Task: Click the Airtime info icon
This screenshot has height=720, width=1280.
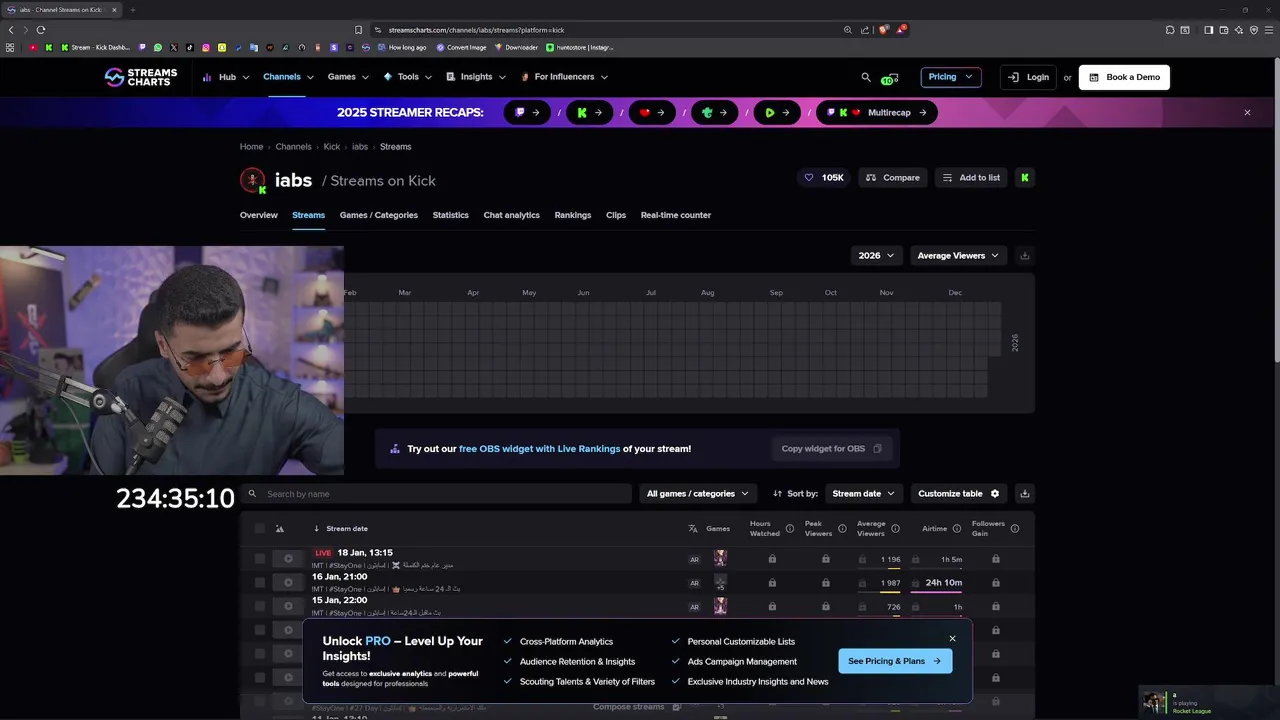Action: tap(957, 529)
